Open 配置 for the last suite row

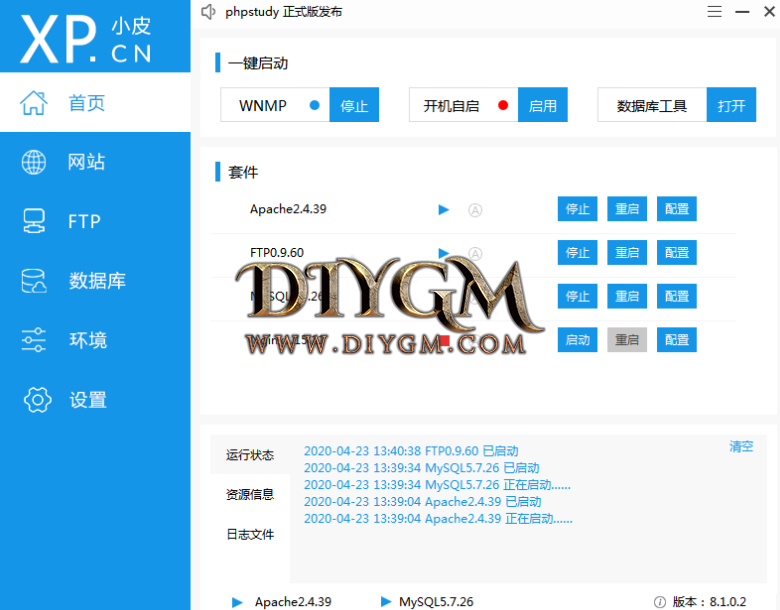click(677, 340)
